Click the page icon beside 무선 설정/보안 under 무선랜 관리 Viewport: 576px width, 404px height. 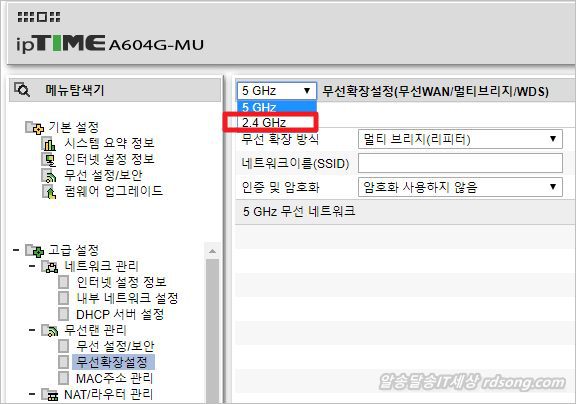click(x=64, y=346)
